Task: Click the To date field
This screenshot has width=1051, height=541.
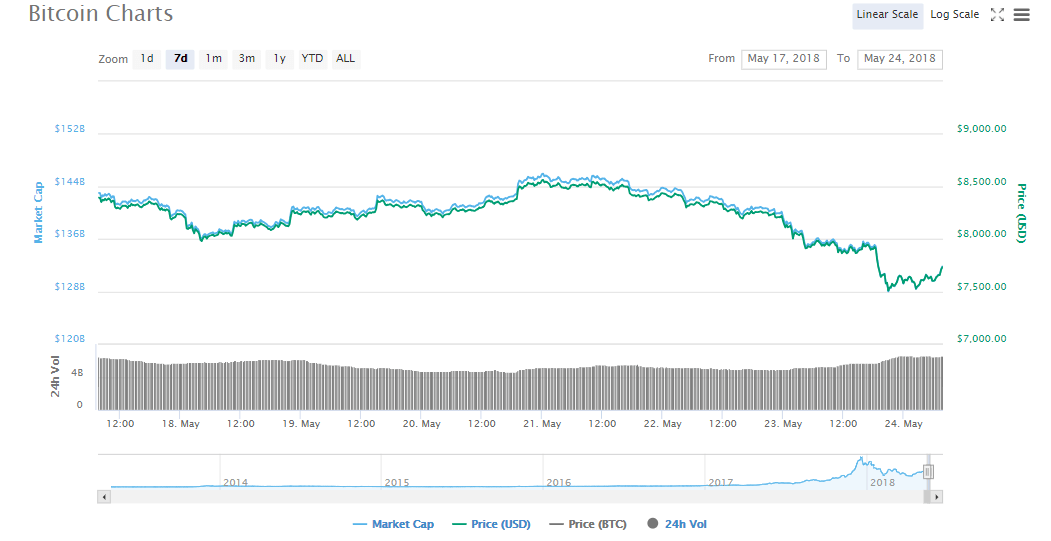Action: (899, 59)
